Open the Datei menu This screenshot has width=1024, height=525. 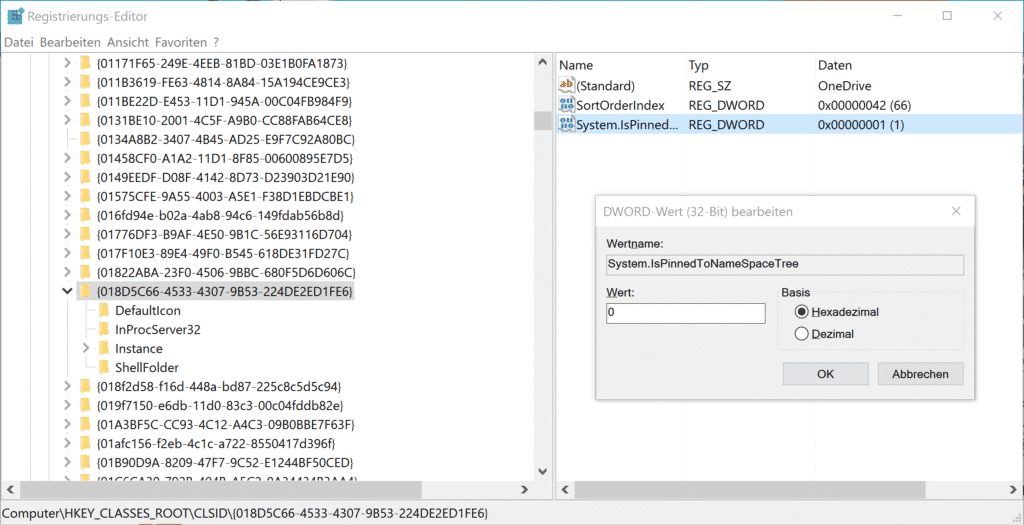click(x=18, y=42)
